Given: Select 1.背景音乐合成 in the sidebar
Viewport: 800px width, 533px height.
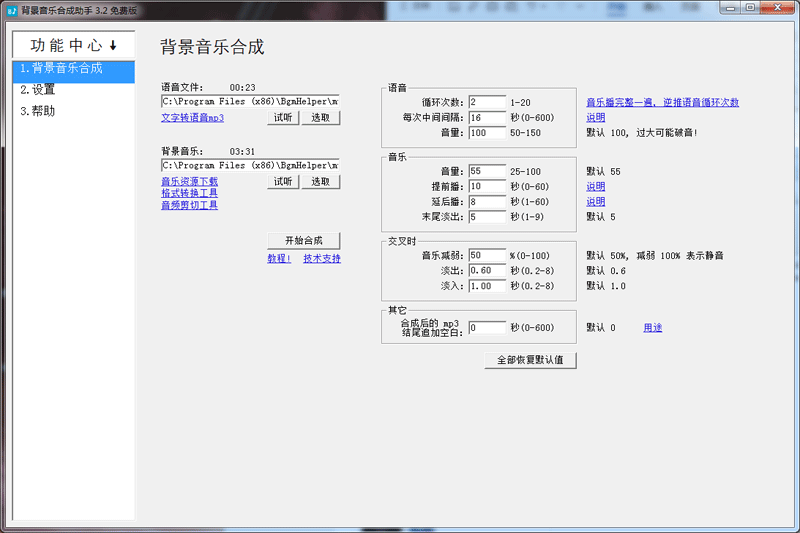Looking at the screenshot, I should [61, 69].
